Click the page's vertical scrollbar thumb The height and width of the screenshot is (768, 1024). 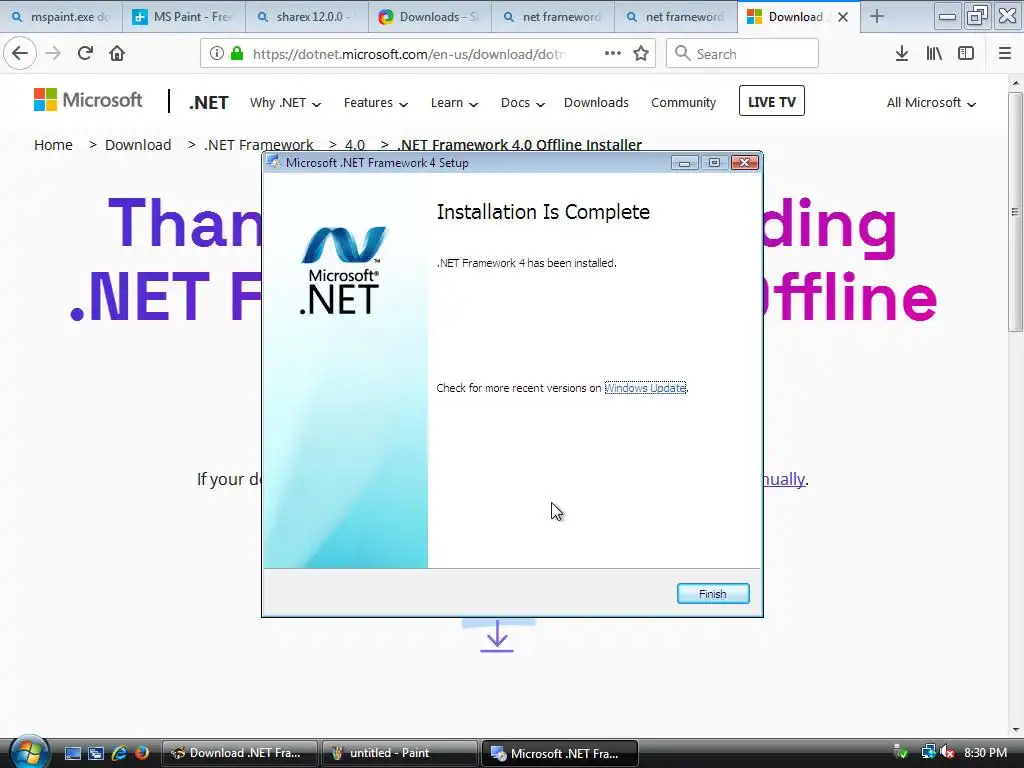tap(1016, 212)
